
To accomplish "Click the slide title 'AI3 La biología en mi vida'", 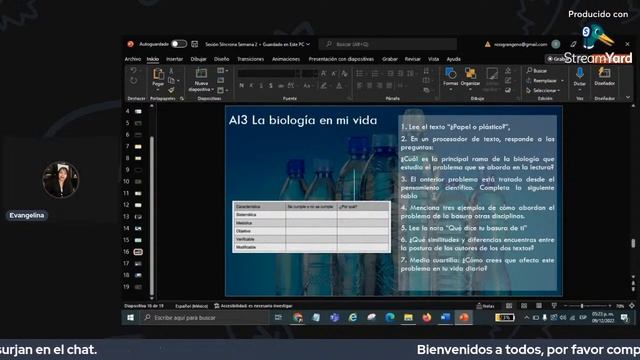I will click(303, 120).
